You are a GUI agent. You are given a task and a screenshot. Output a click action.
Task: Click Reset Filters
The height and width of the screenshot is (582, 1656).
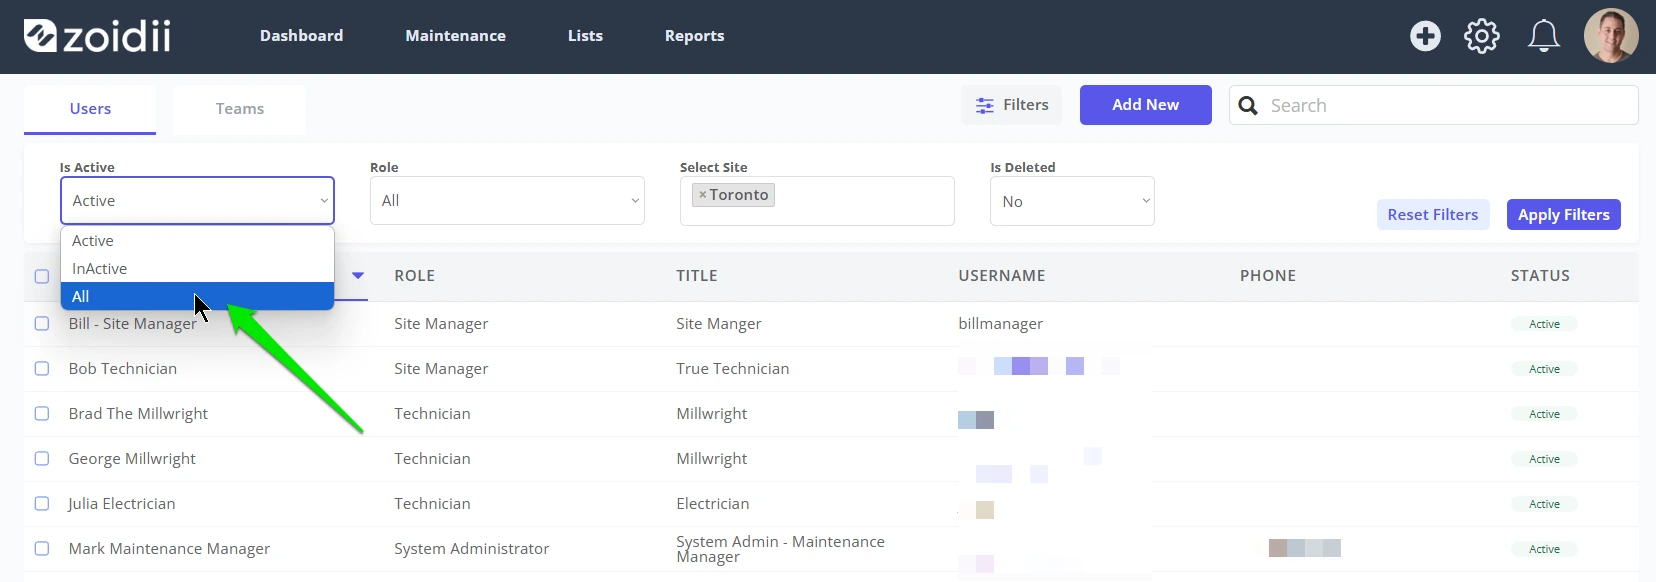(1433, 215)
